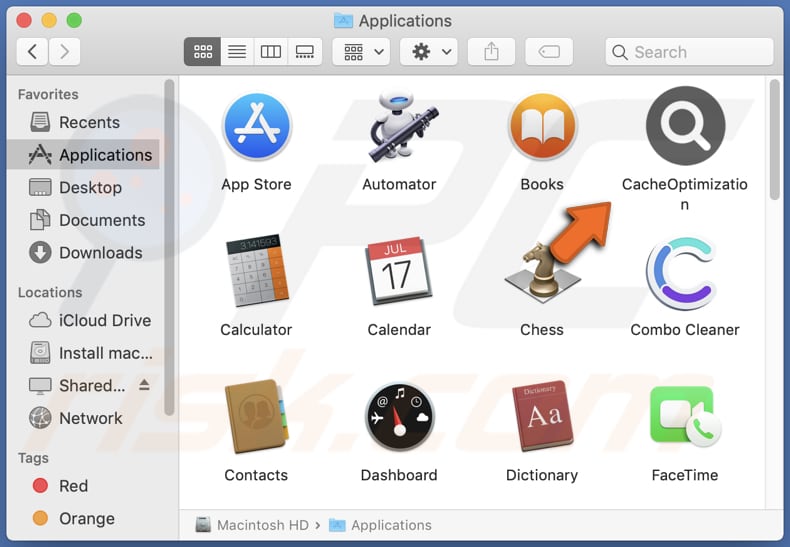
Task: Open Downloads in the sidebar
Action: pyautogui.click(x=84, y=252)
